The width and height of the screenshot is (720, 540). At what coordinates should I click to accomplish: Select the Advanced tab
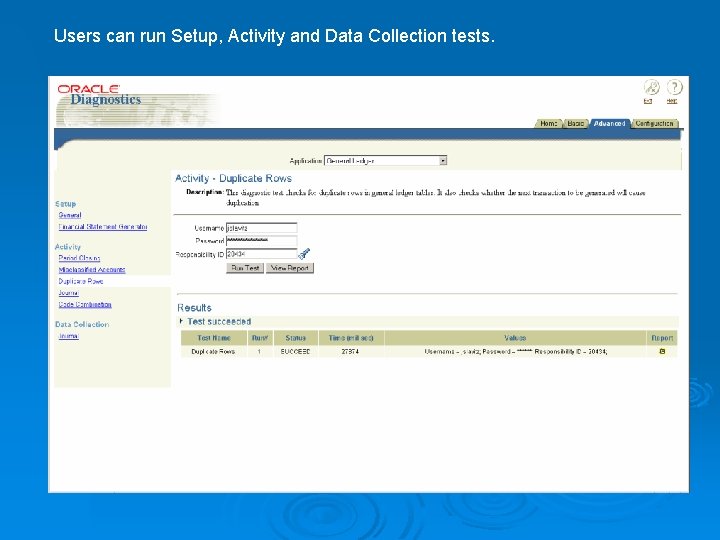[x=609, y=124]
